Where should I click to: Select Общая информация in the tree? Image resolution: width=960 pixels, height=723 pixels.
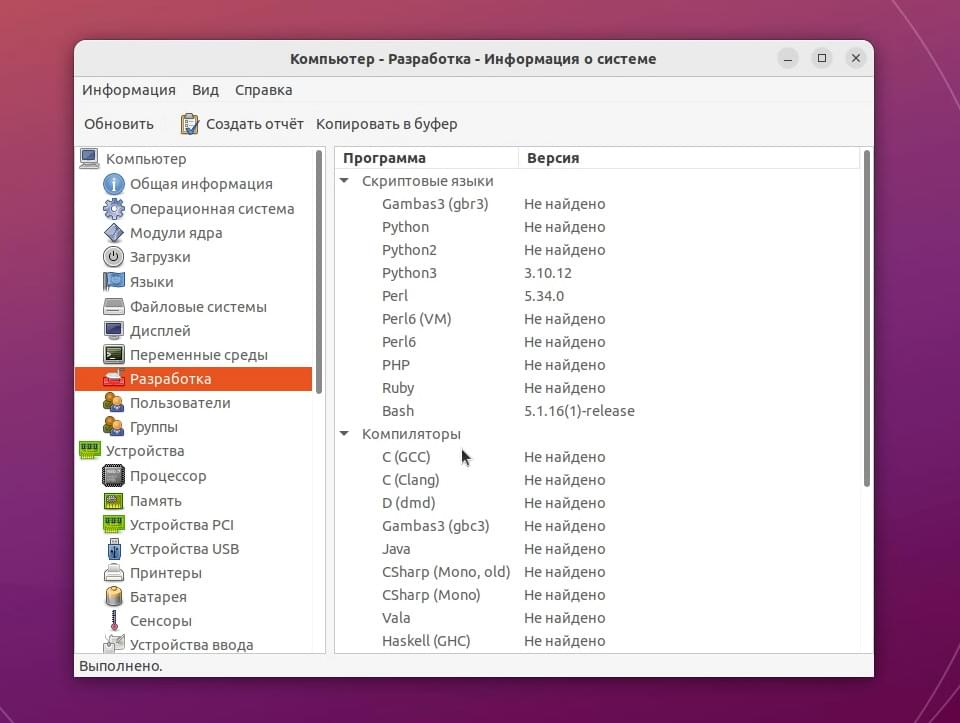click(x=201, y=184)
